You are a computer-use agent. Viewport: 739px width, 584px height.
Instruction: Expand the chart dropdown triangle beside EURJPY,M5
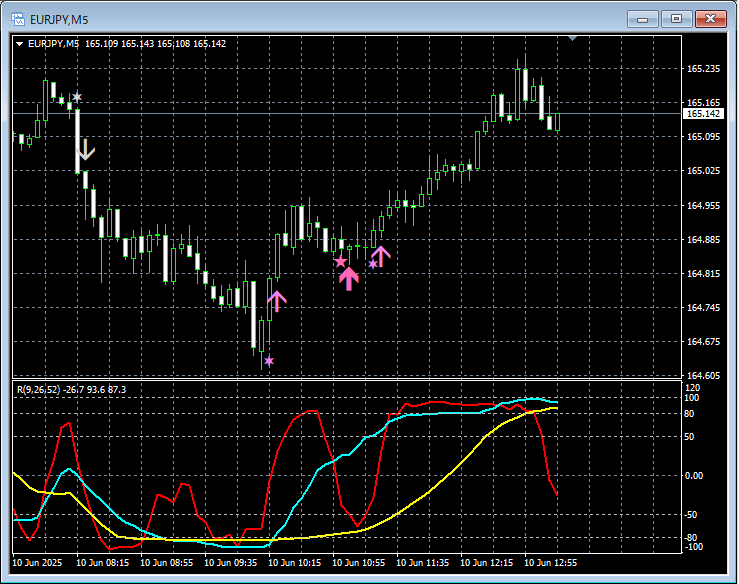tap(20, 44)
